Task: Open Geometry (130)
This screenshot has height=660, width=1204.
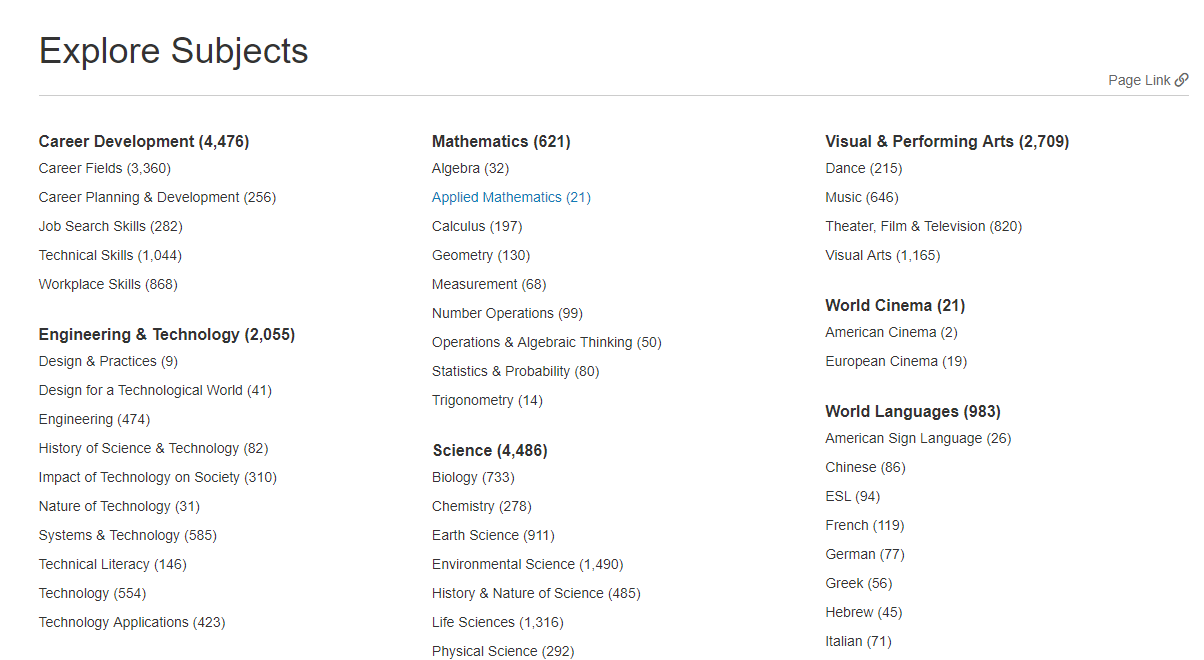Action: click(x=481, y=255)
